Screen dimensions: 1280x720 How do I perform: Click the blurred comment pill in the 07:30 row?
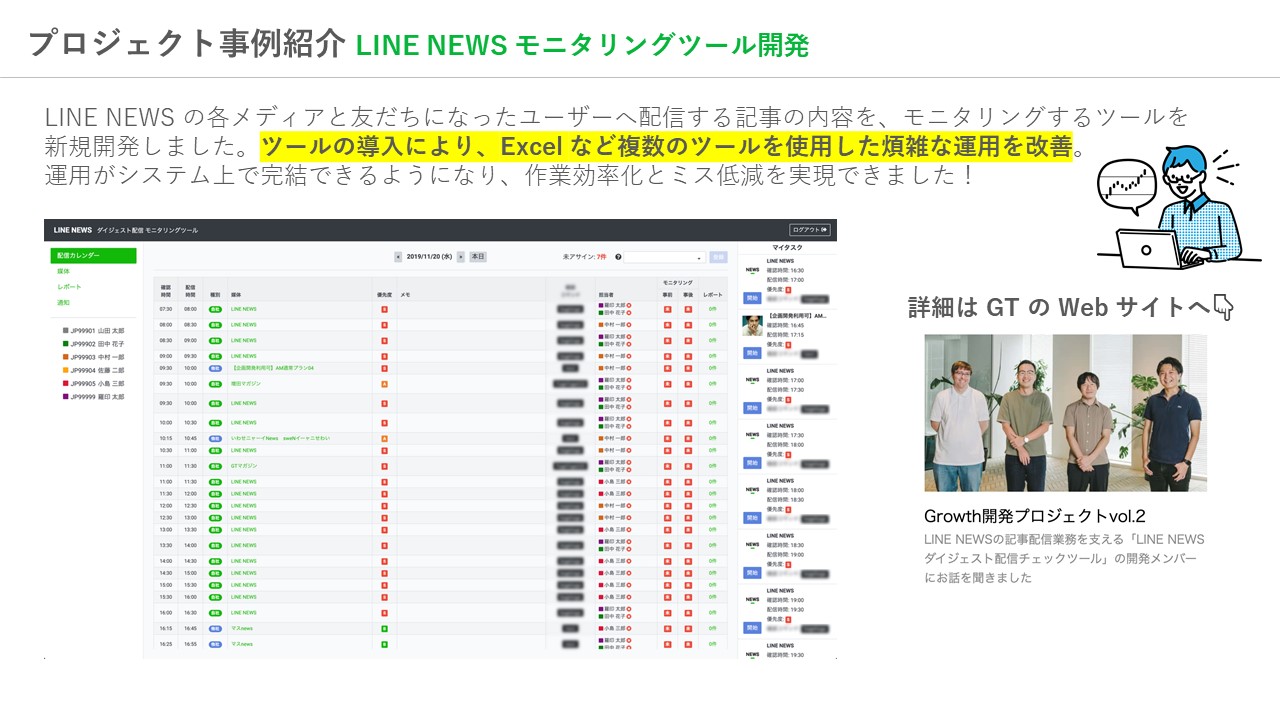[570, 309]
